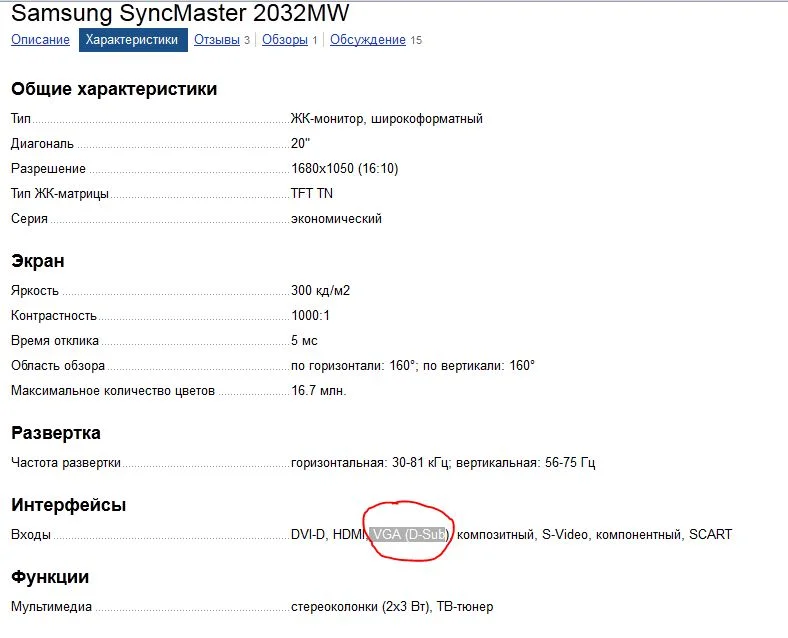Open the Отзывы tab link
The width and height of the screenshot is (788, 638).
(x=217, y=40)
